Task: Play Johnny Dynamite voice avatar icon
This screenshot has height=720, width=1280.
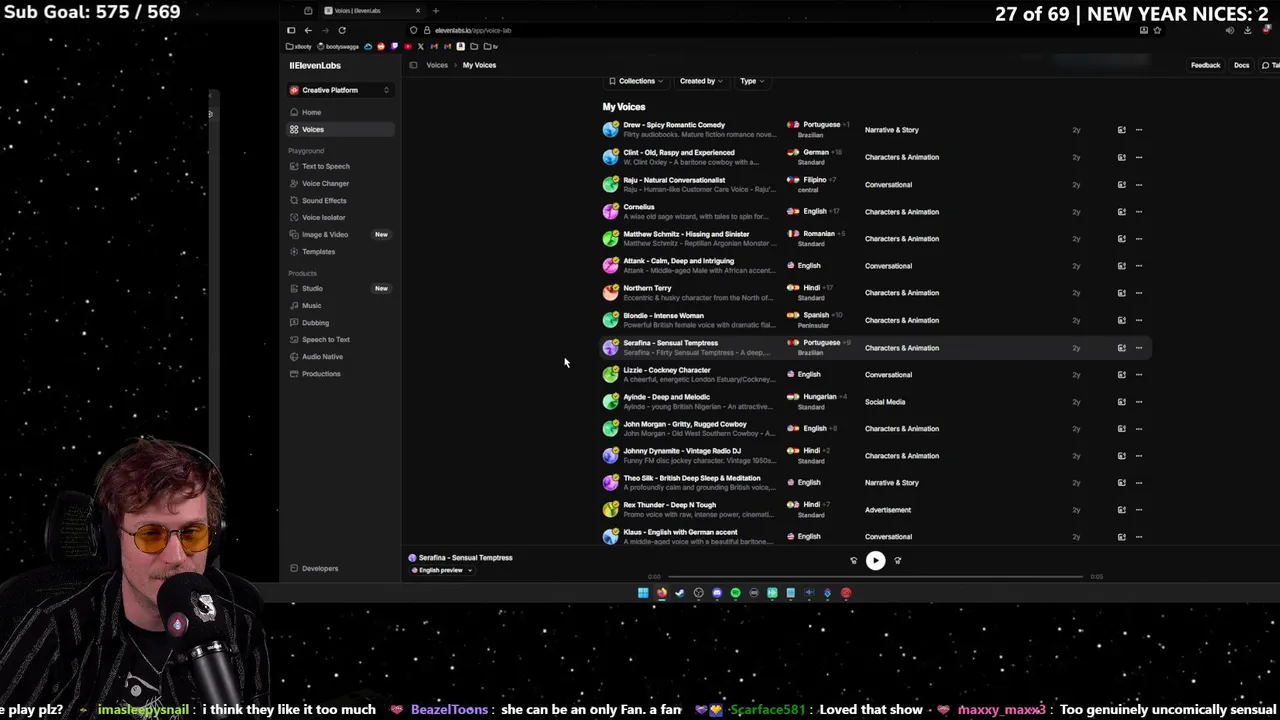Action: (x=610, y=455)
